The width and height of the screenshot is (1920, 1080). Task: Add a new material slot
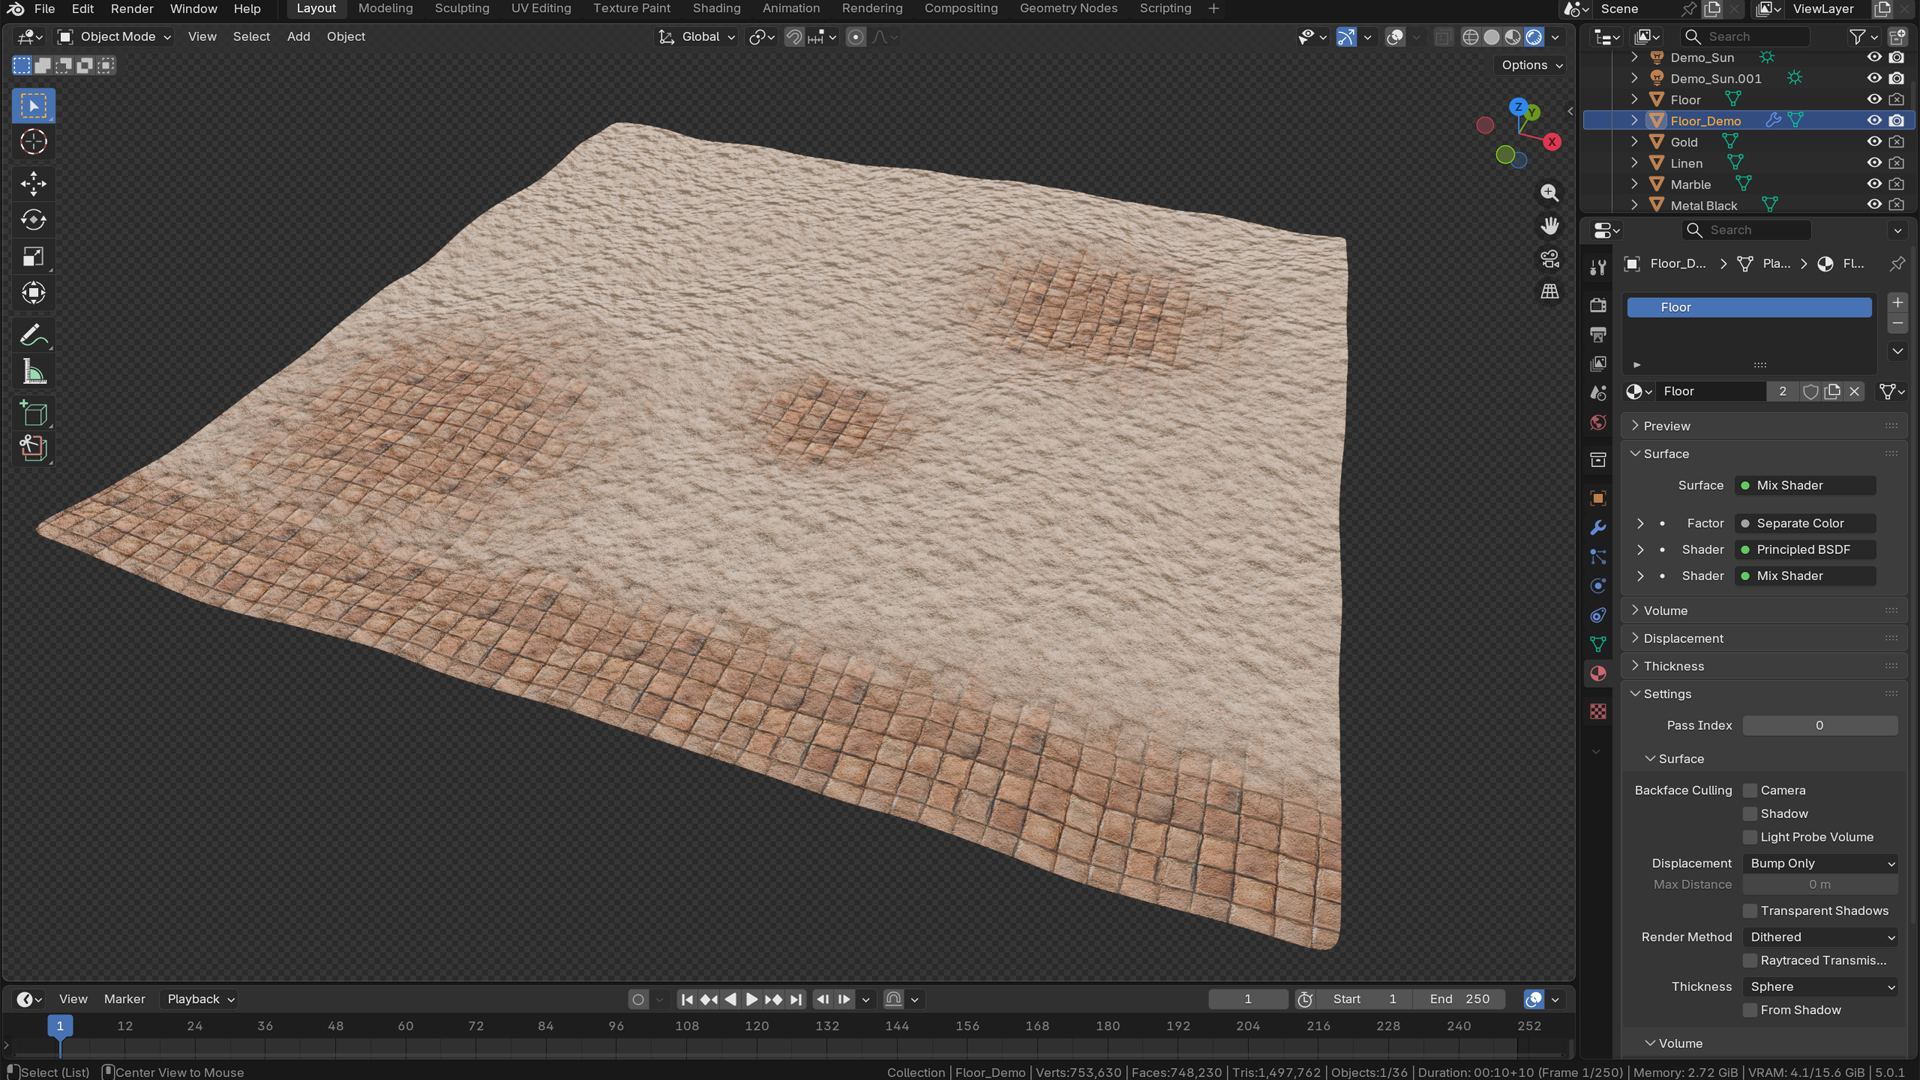coord(1897,303)
